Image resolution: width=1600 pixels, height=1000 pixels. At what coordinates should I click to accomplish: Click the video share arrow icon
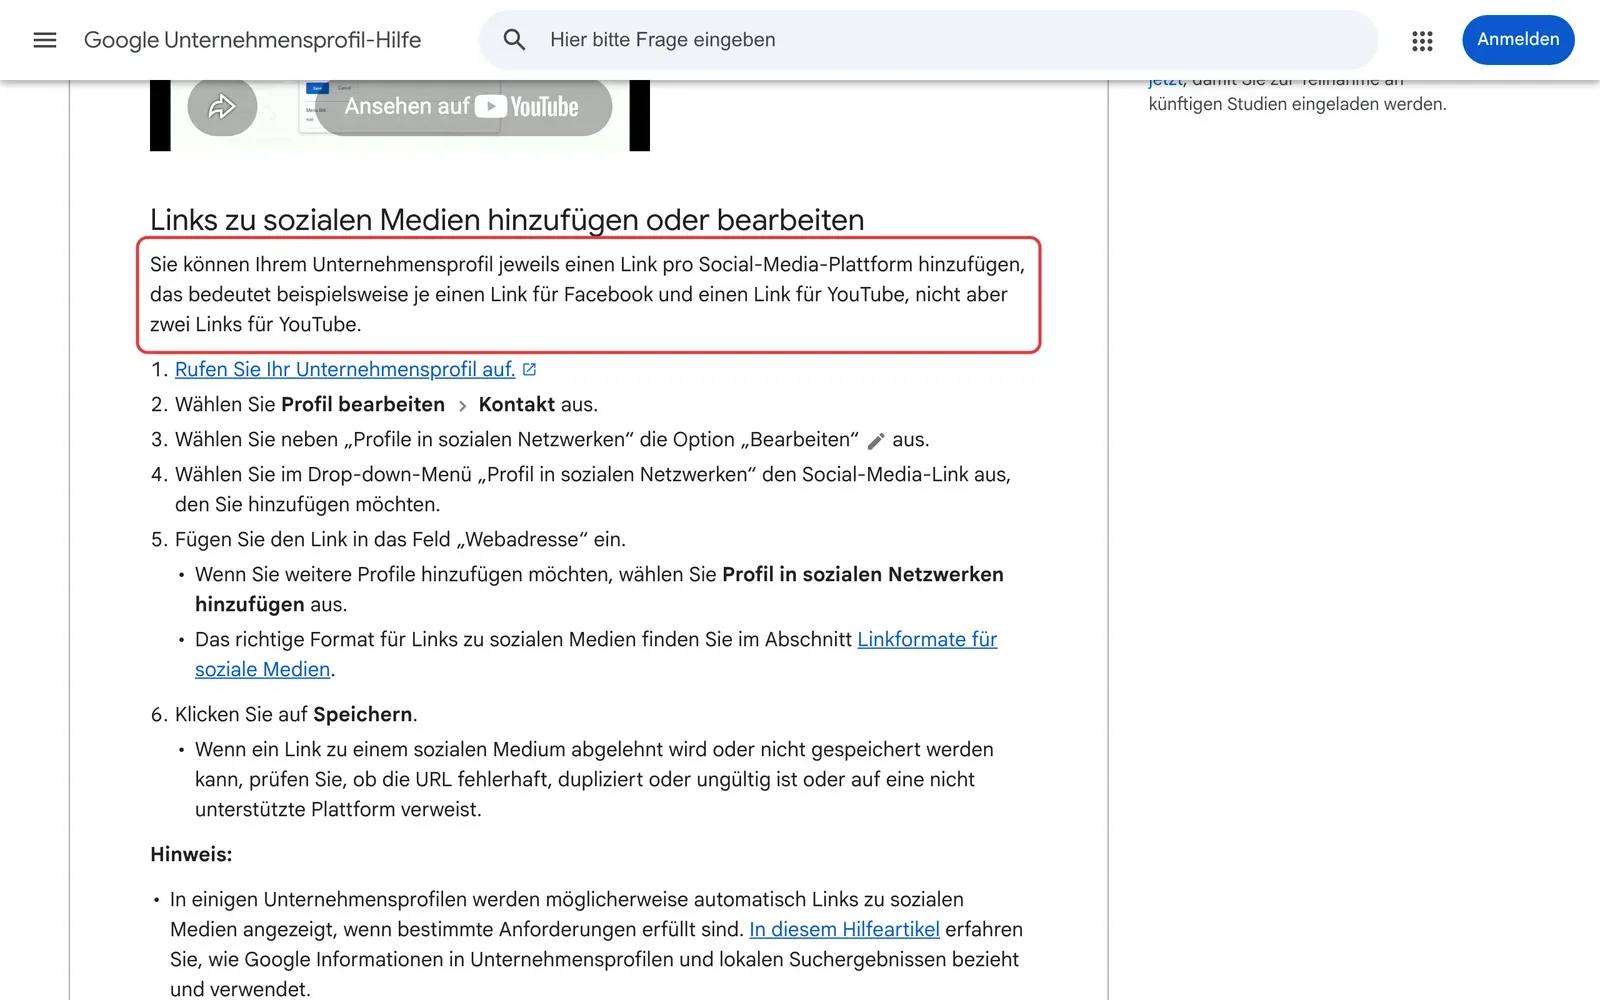[222, 106]
